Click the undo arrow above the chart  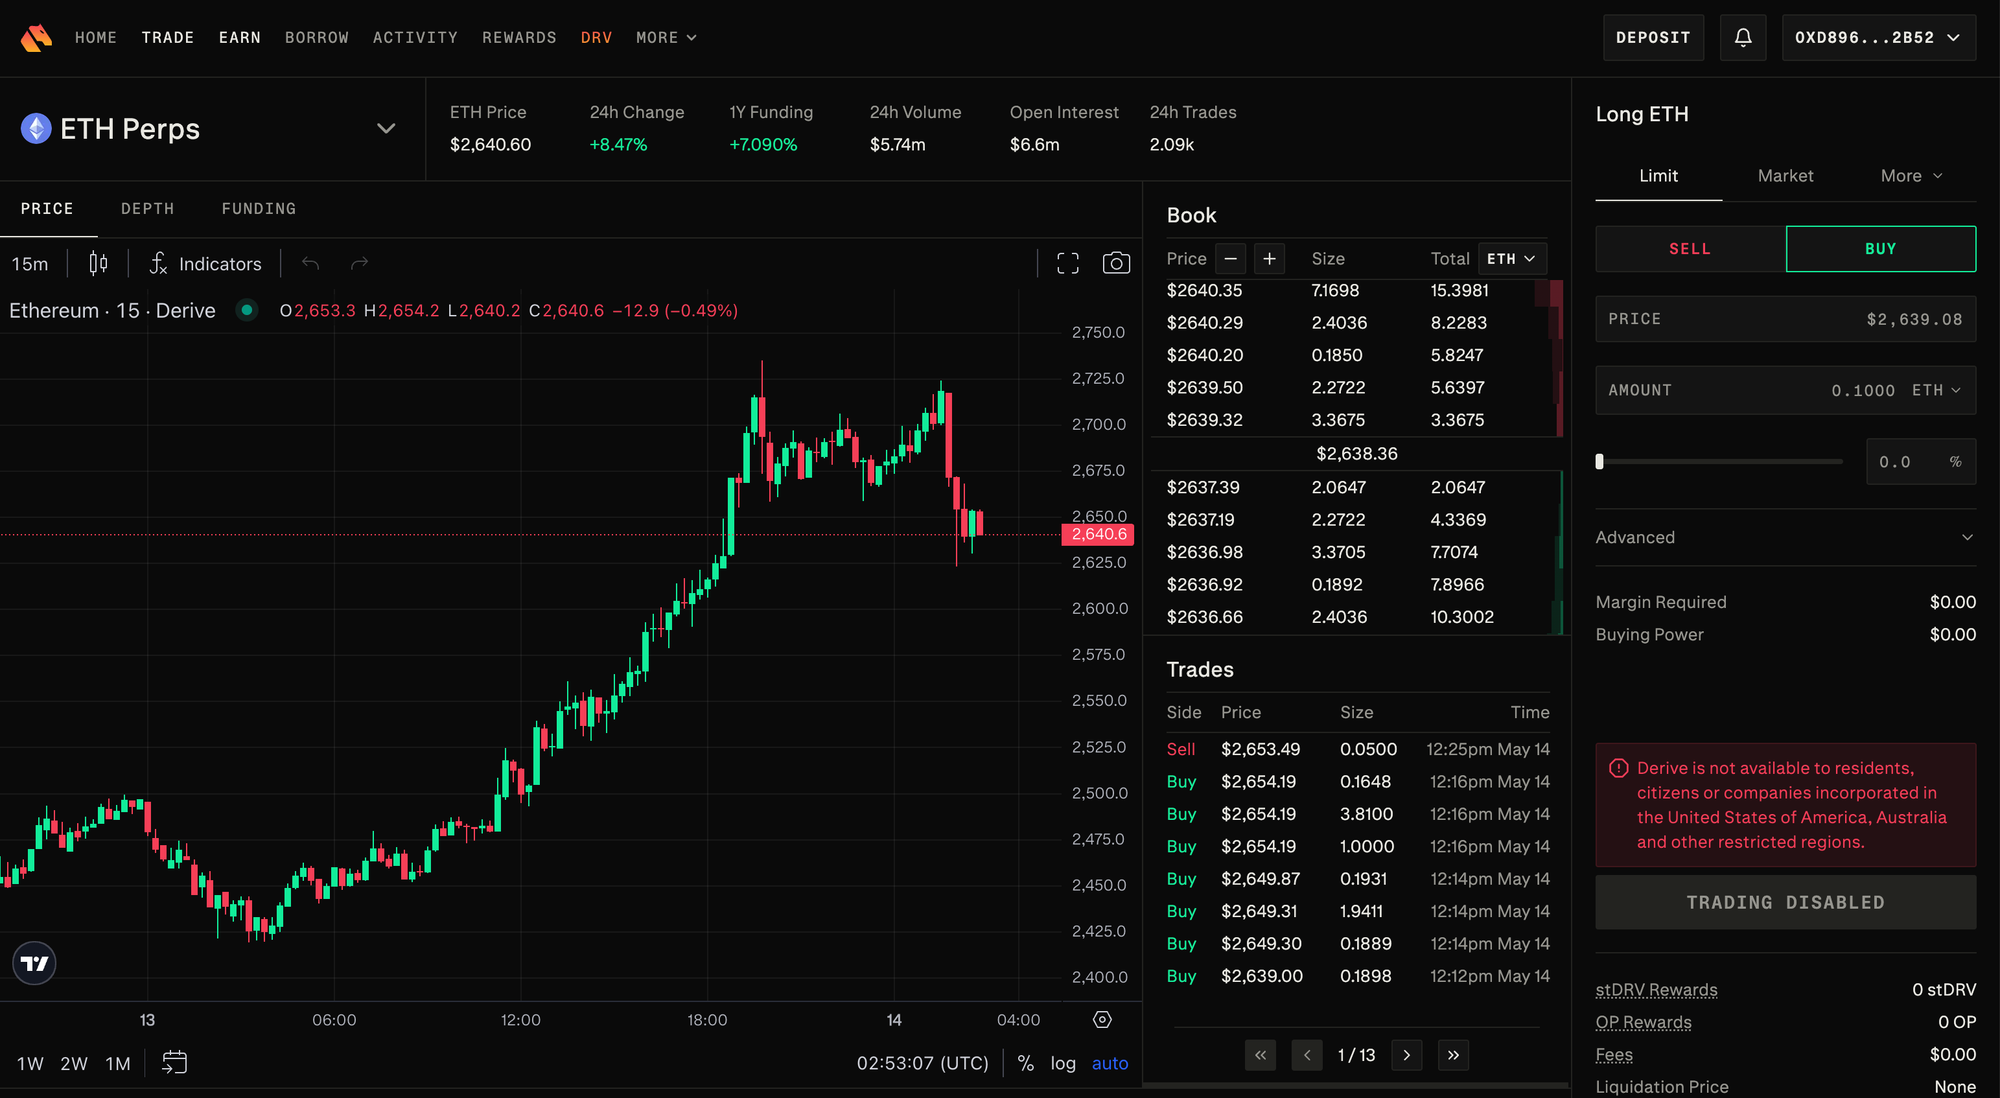(x=310, y=262)
